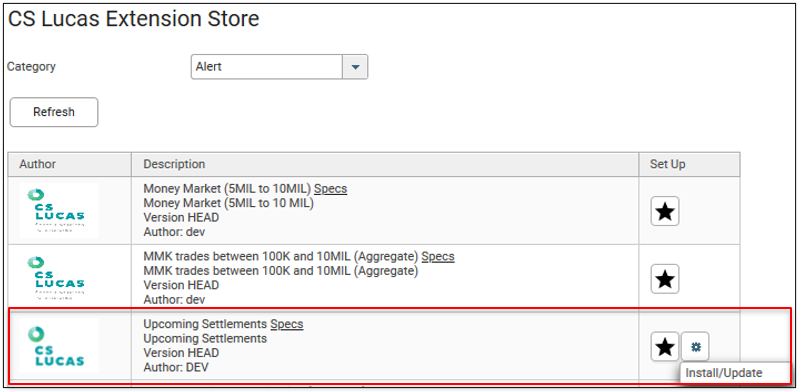Click gear icon beside Upcoming Settlements star
This screenshot has width=800, height=392.
696,347
